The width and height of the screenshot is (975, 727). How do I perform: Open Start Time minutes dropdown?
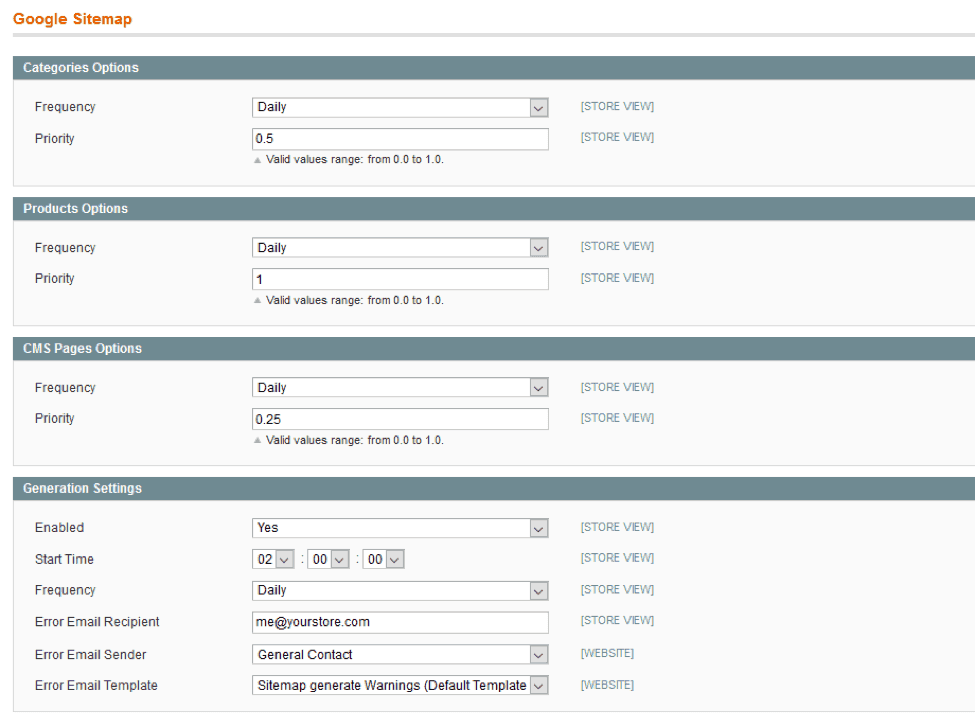[328, 559]
